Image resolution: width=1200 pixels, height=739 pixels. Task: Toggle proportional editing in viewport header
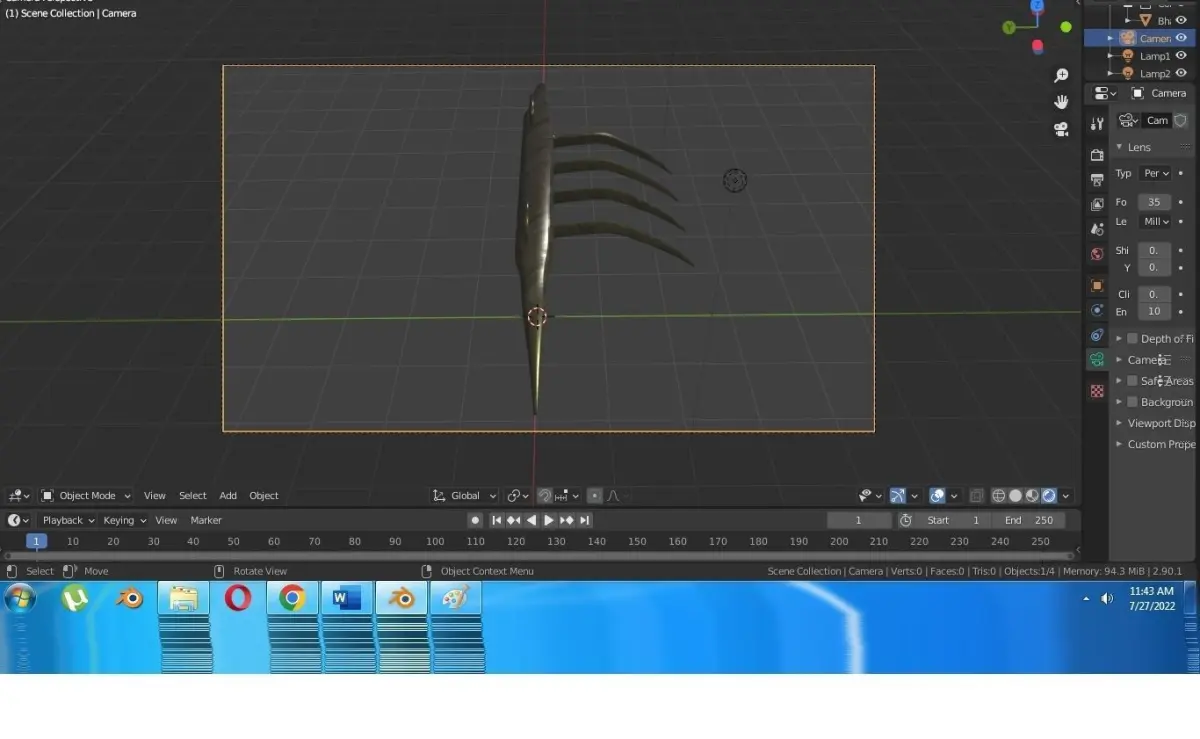594,496
